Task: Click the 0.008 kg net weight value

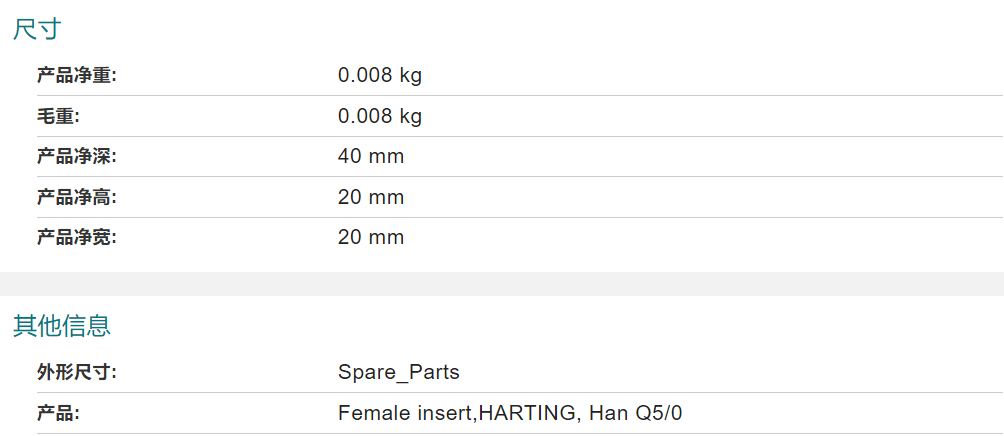Action: point(380,76)
